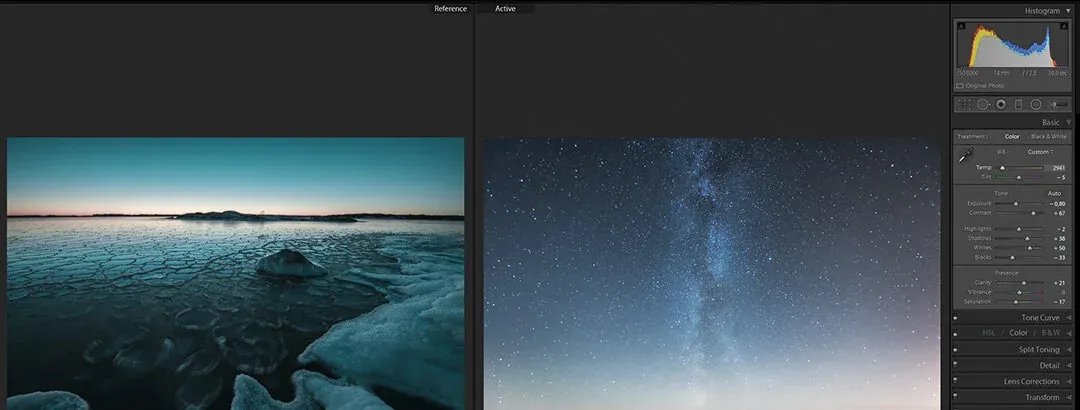Switch treatment to Black & White
This screenshot has height=410, width=1080.
pyautogui.click(x=1048, y=136)
